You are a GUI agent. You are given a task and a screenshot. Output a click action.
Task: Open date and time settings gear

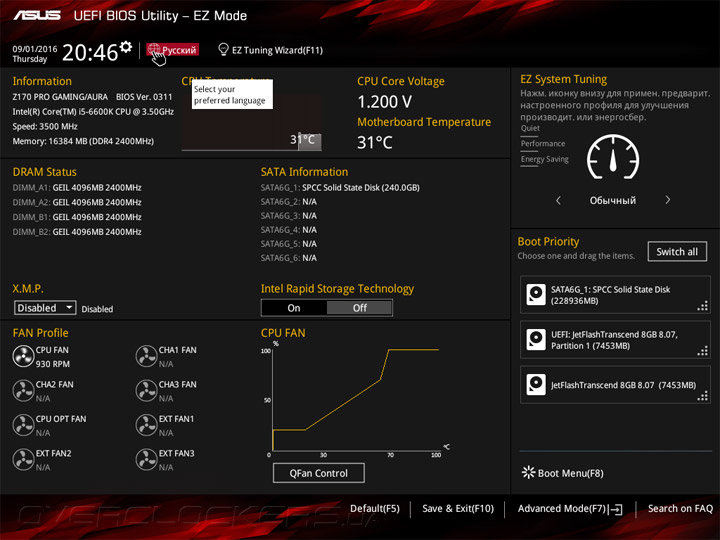[126, 47]
